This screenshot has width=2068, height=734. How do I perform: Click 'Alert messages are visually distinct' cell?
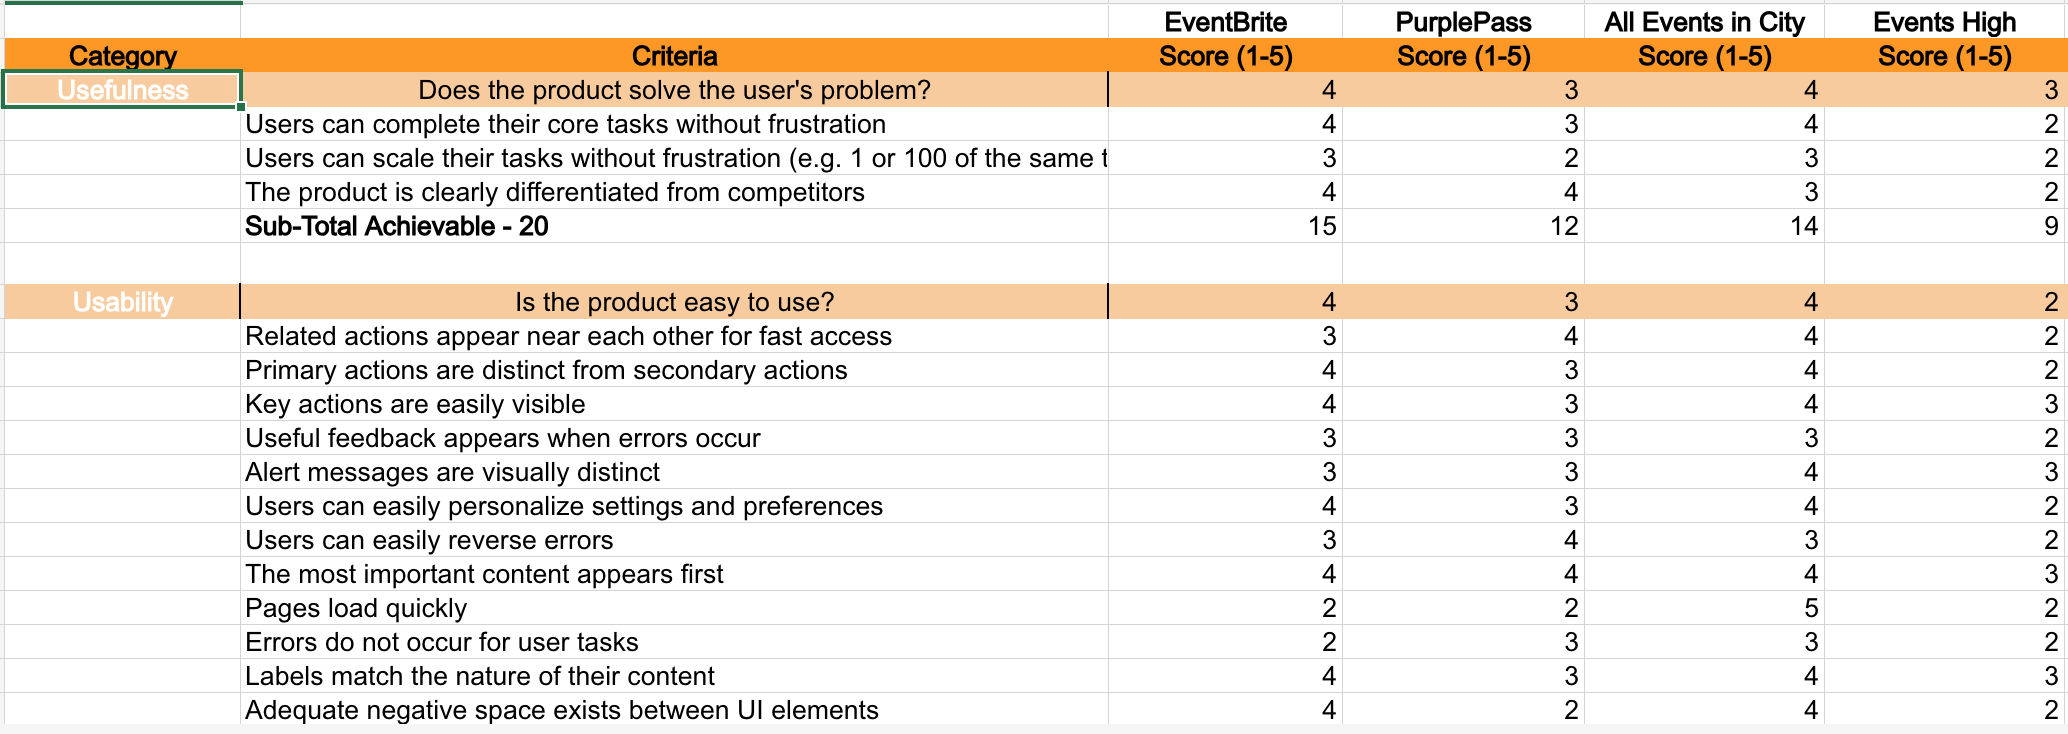(674, 472)
